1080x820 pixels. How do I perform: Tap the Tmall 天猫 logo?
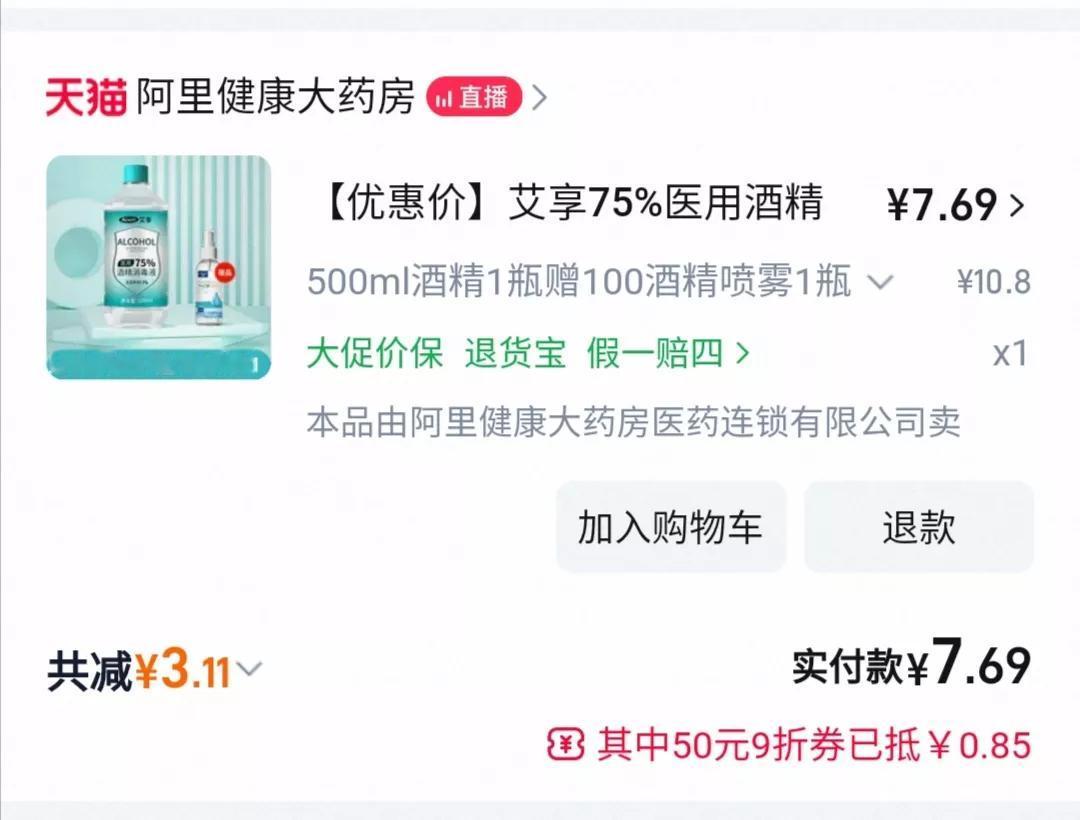[86, 98]
